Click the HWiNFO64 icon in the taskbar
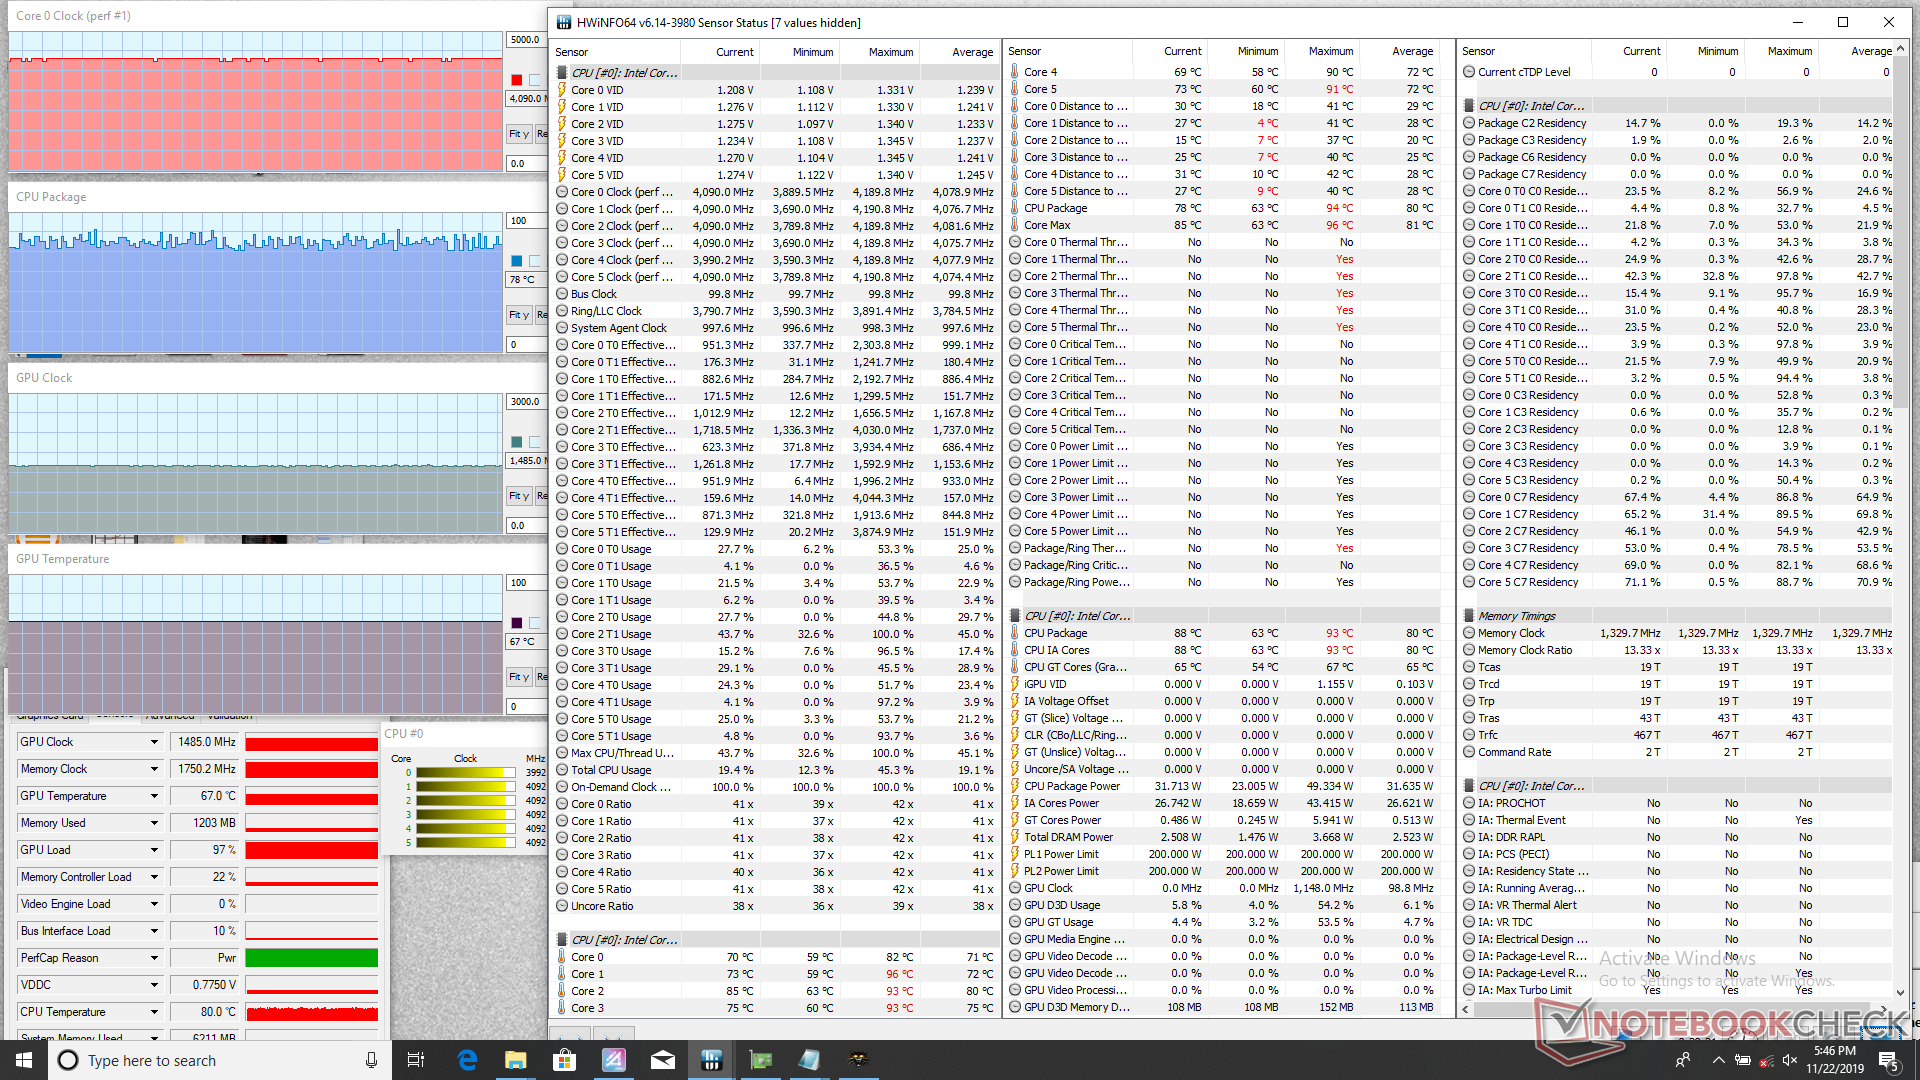Viewport: 1920px width, 1080px height. tap(711, 1060)
